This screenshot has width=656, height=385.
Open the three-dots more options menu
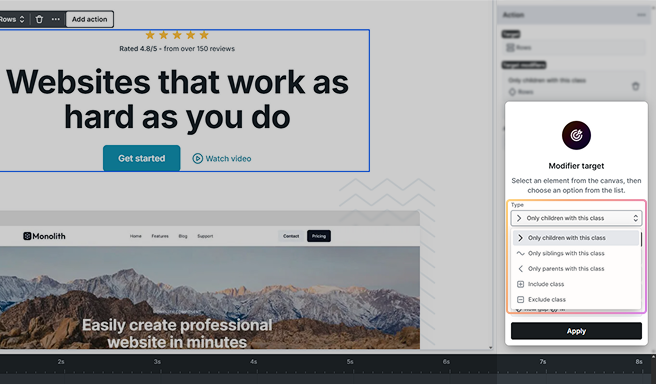pyautogui.click(x=56, y=19)
